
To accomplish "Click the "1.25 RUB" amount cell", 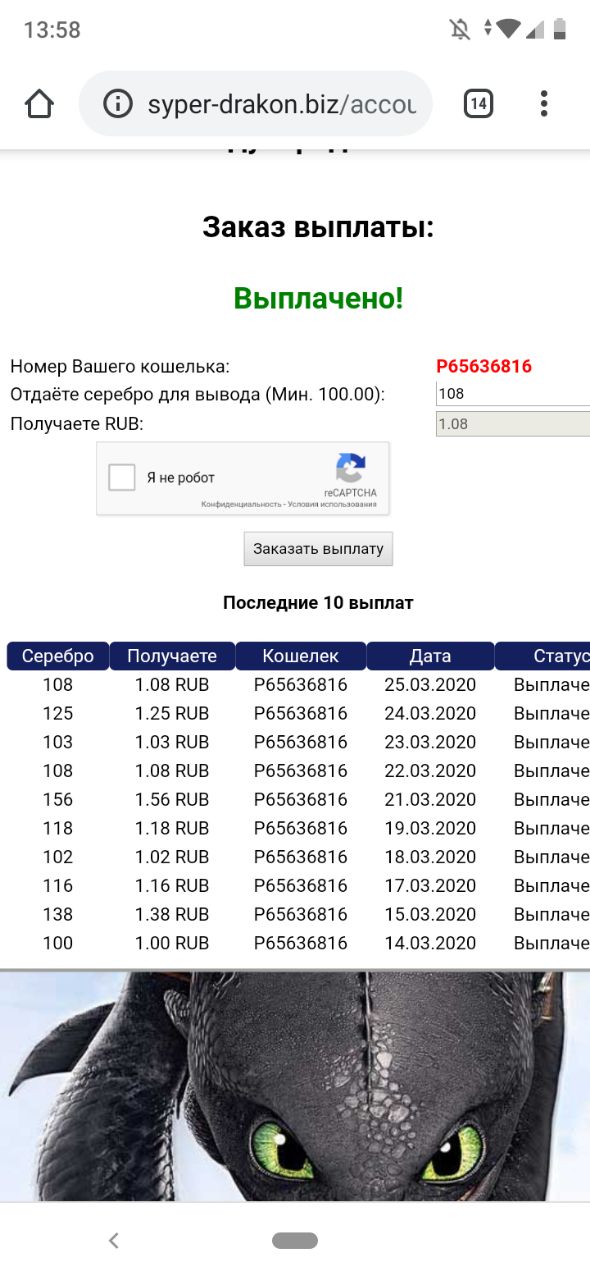I will [x=172, y=713].
